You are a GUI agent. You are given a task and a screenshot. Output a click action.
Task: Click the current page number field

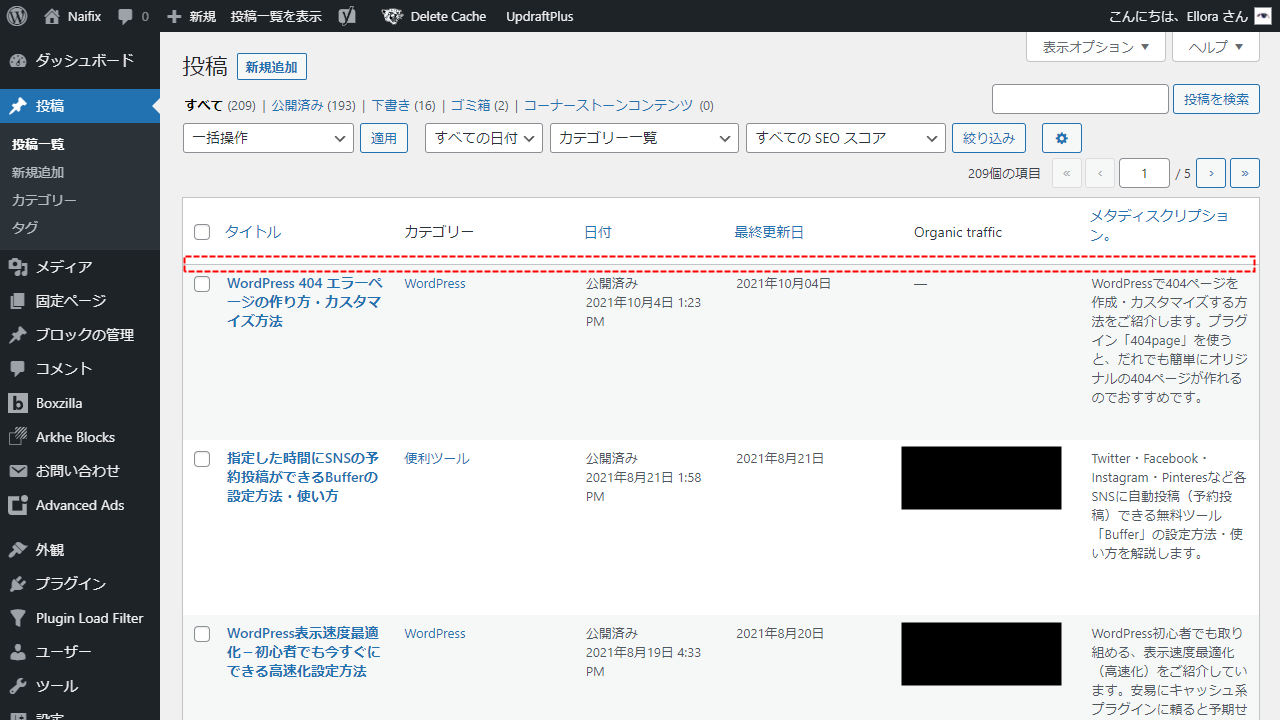(x=1144, y=173)
